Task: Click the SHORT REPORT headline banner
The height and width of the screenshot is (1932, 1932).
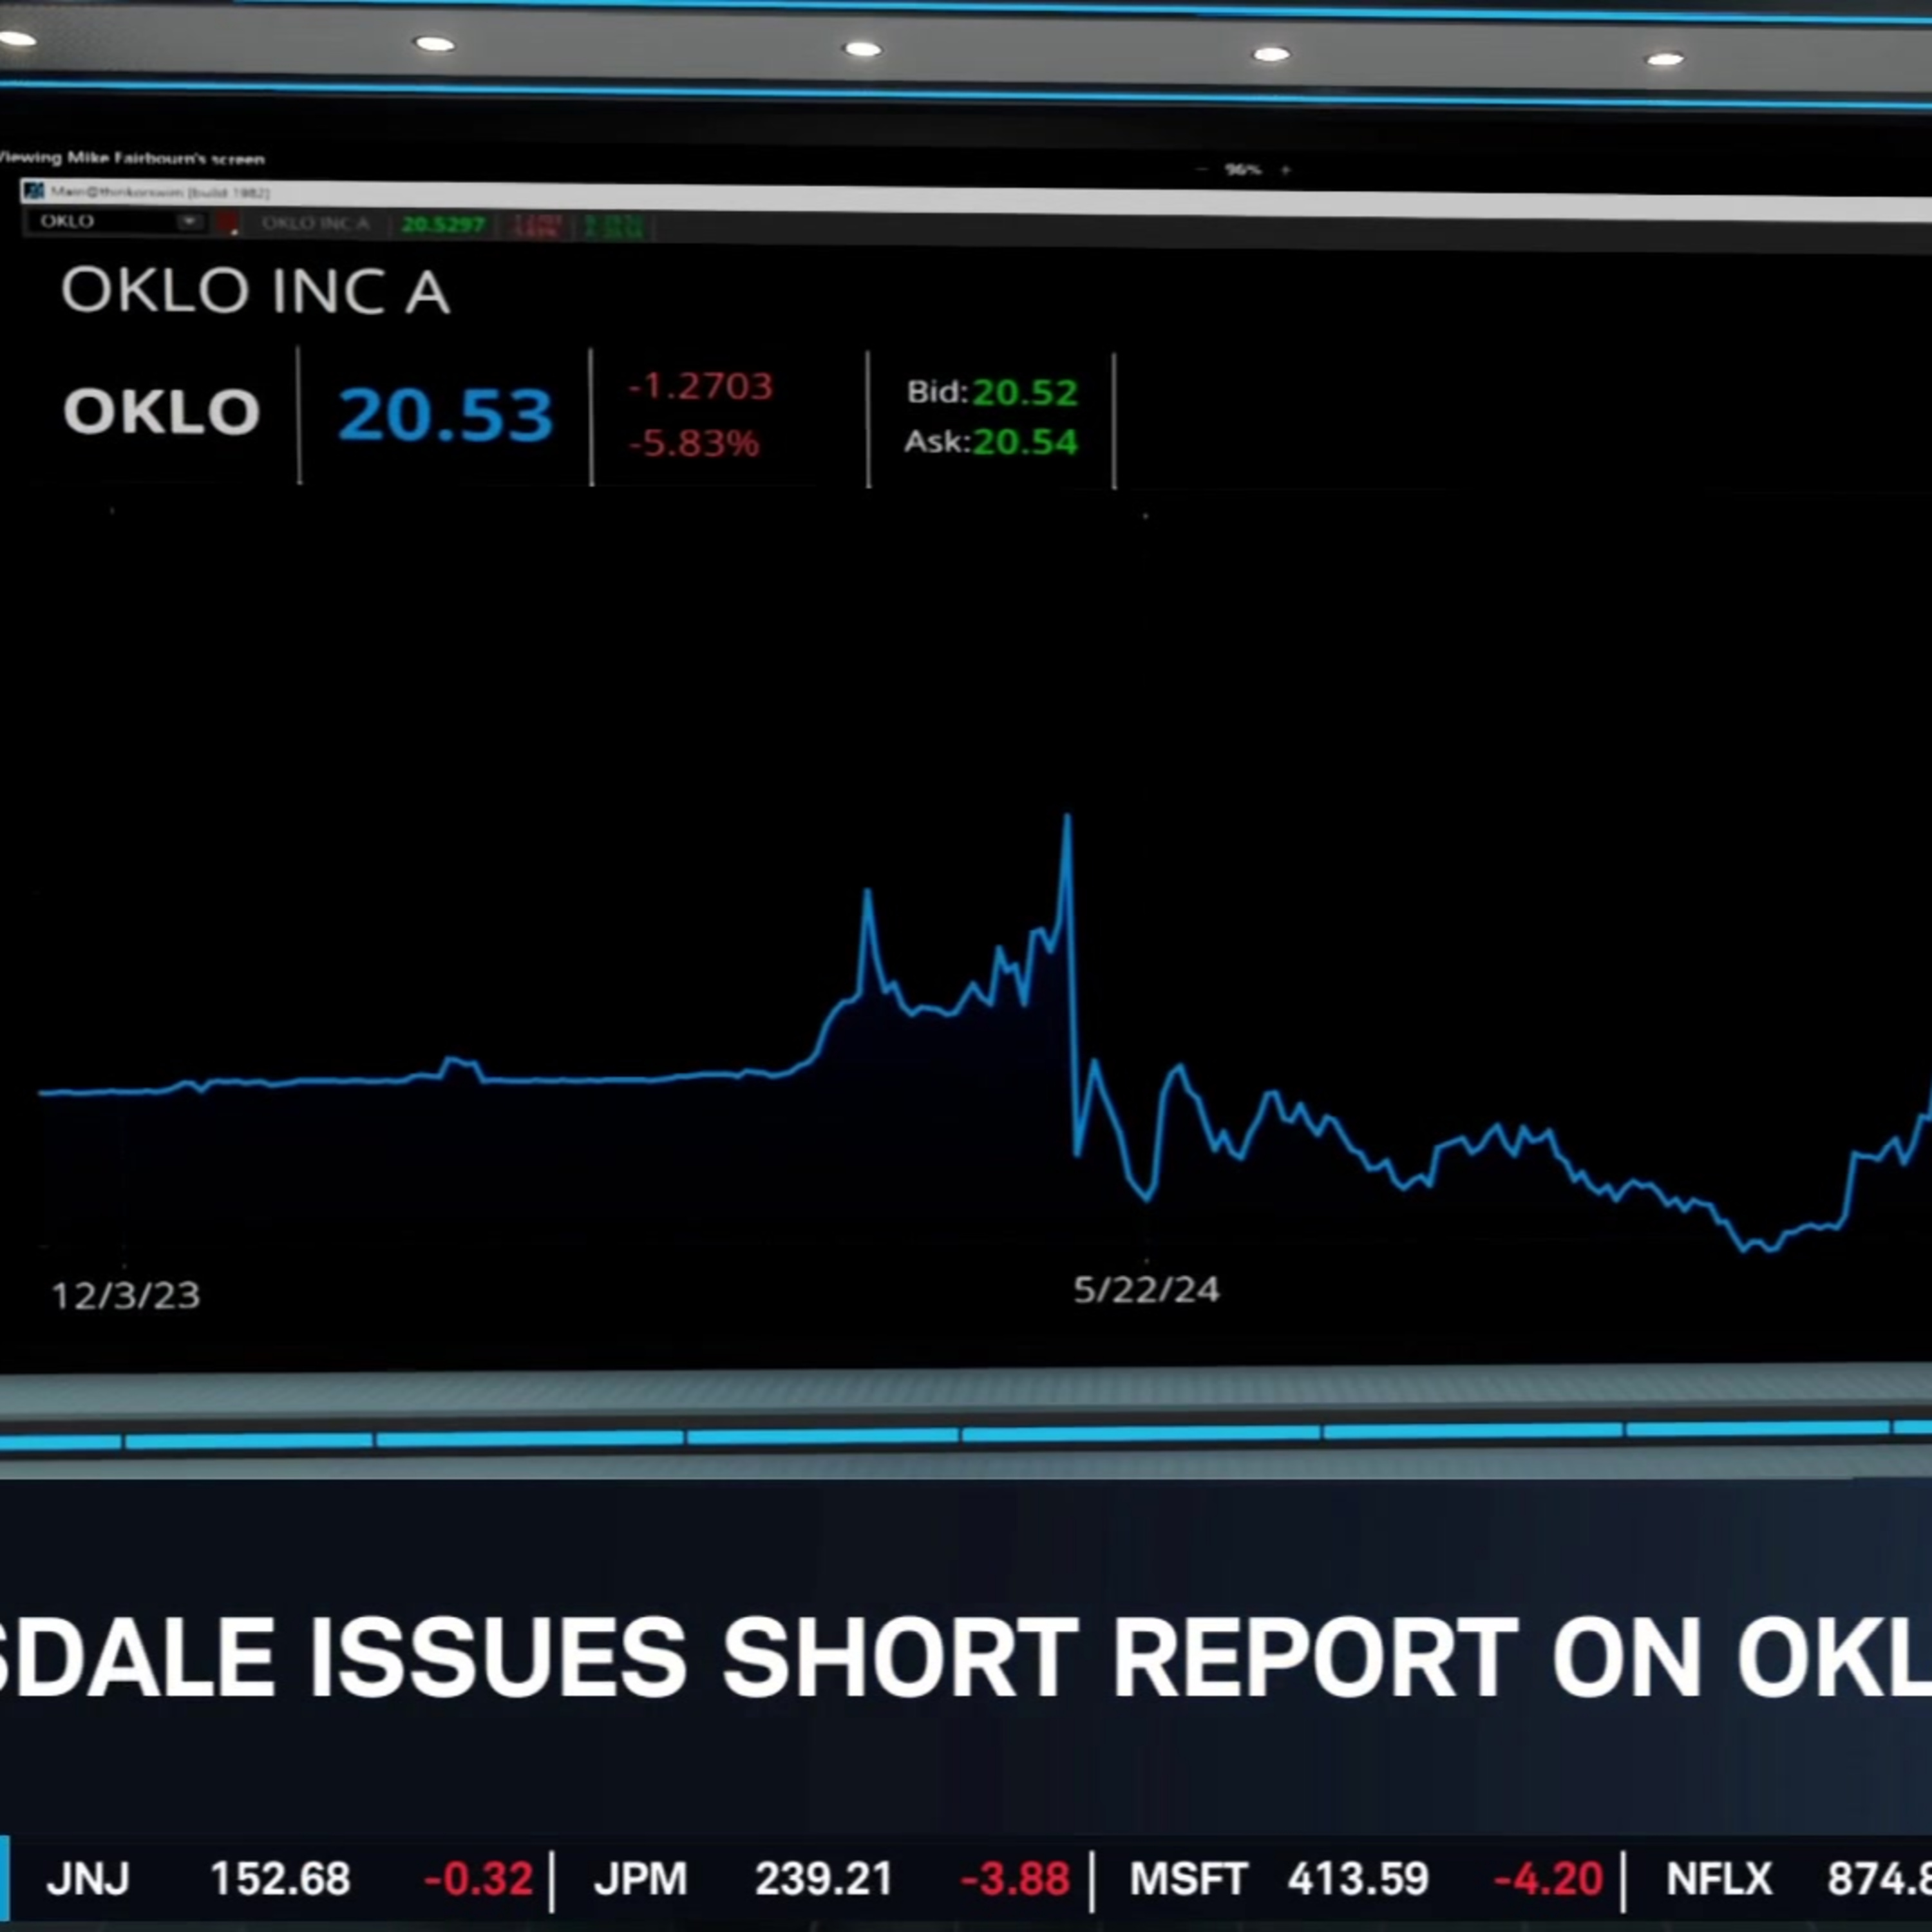Action: coord(966,1658)
